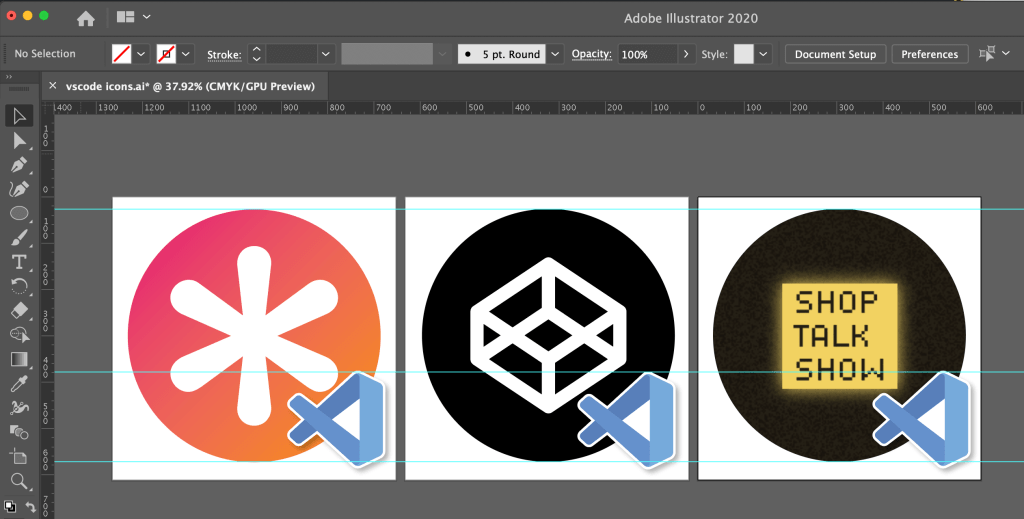Click the Stroke color swatch

coord(167,54)
